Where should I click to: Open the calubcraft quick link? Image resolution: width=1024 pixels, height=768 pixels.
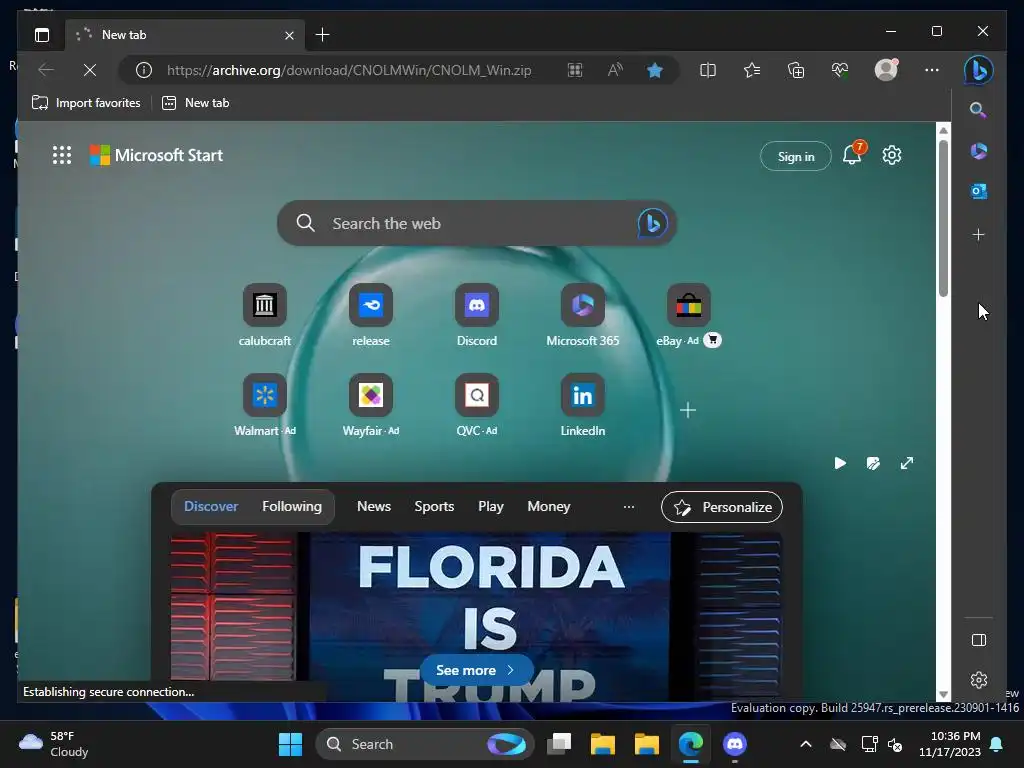264,315
